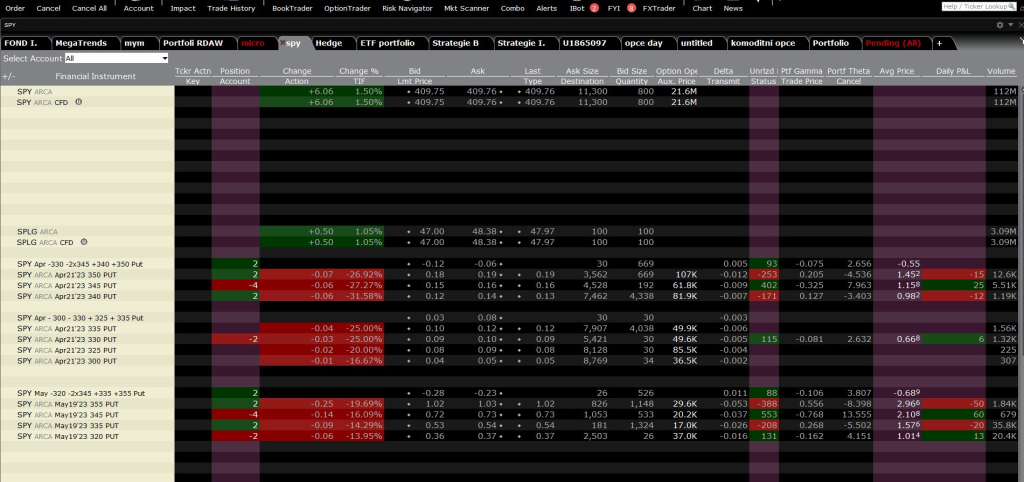Click the Daily P&L column header
1024x482 pixels.
pyautogui.click(x=953, y=71)
